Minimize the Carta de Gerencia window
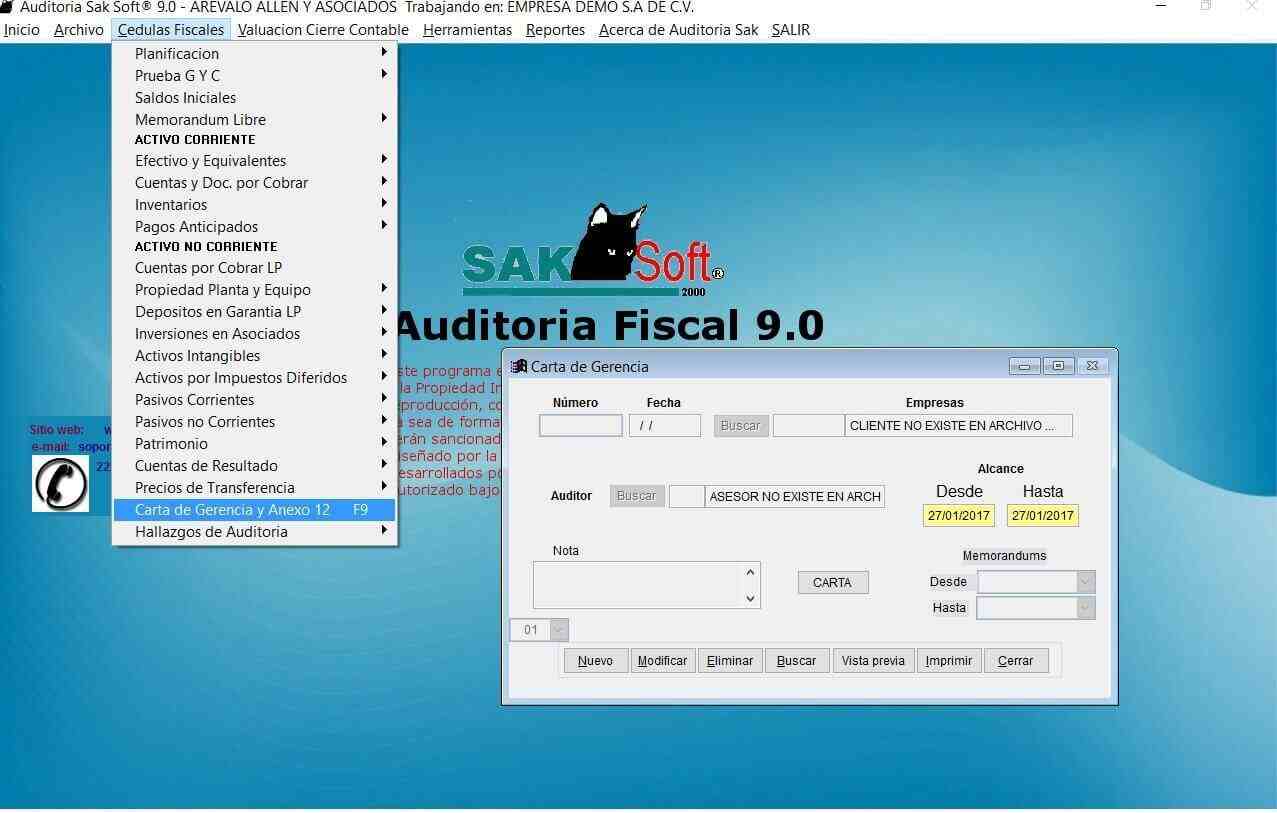The width and height of the screenshot is (1277, 813). coord(1024,366)
